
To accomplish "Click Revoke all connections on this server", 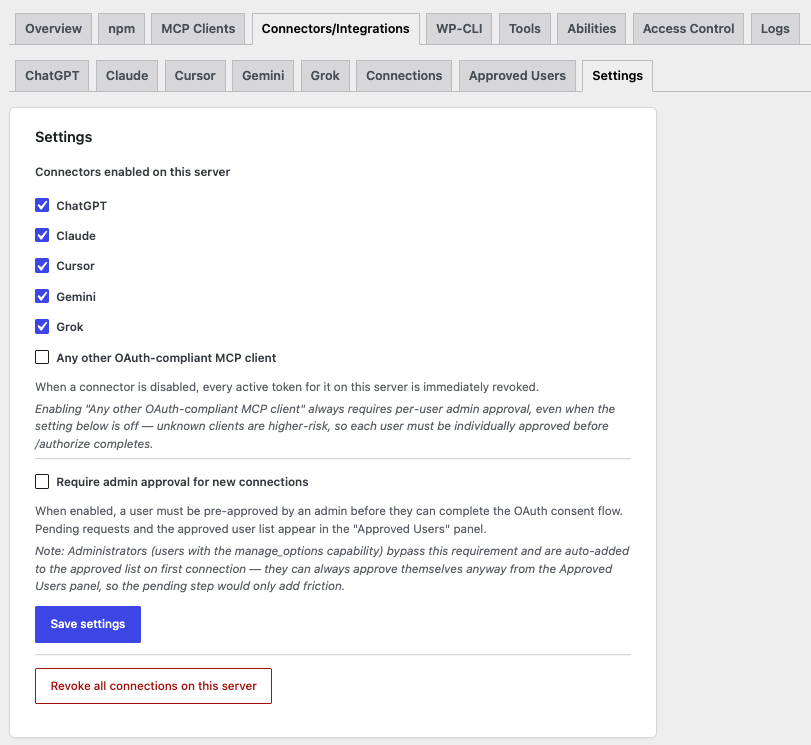I will click(x=154, y=686).
